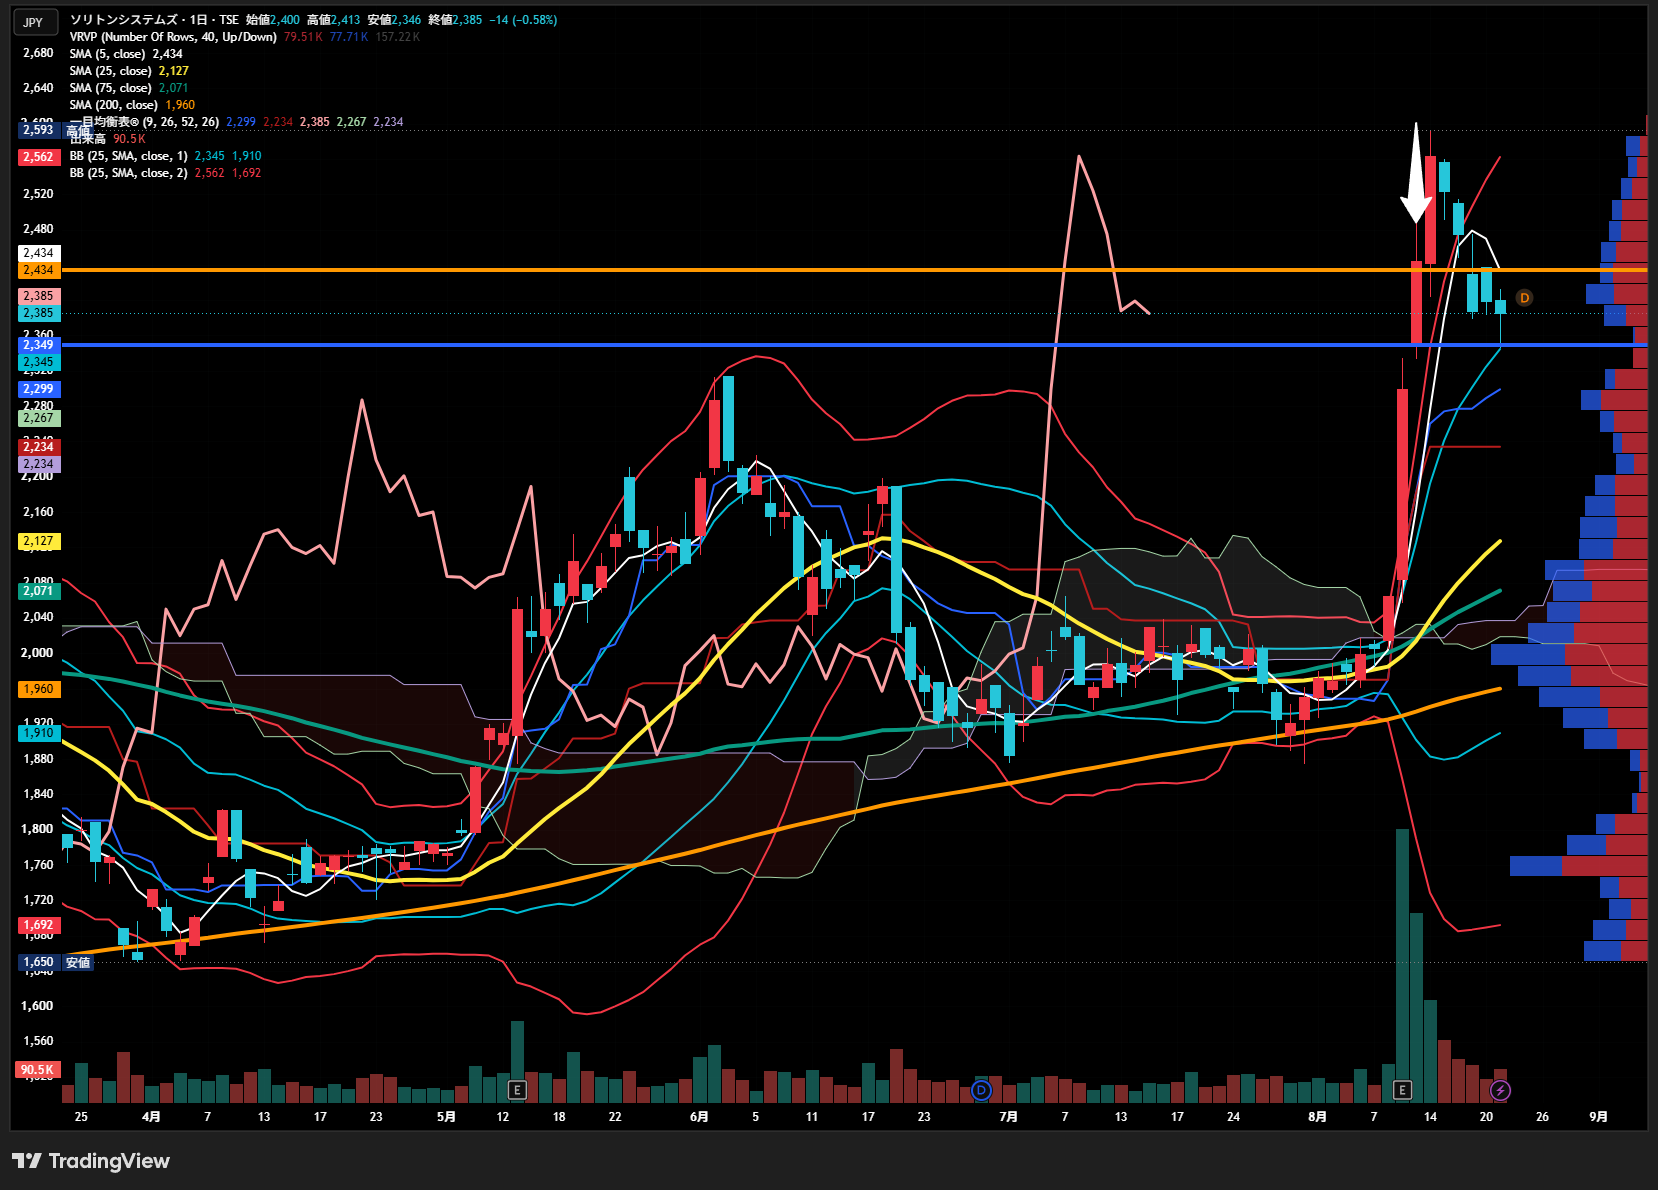Click the 2,680 price scale tick

(38, 53)
